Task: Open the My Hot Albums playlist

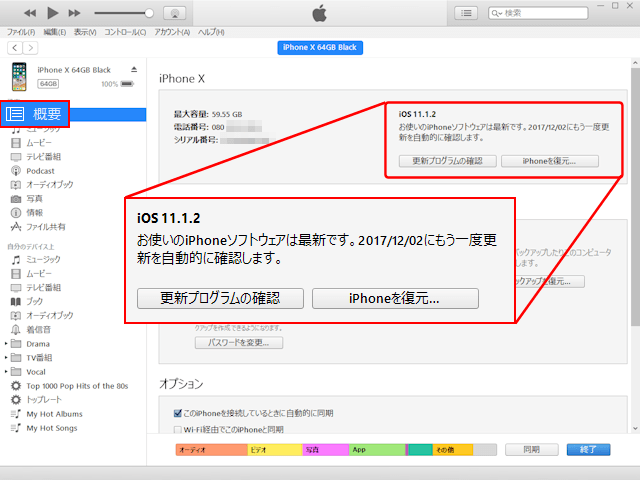Action: click(54, 414)
